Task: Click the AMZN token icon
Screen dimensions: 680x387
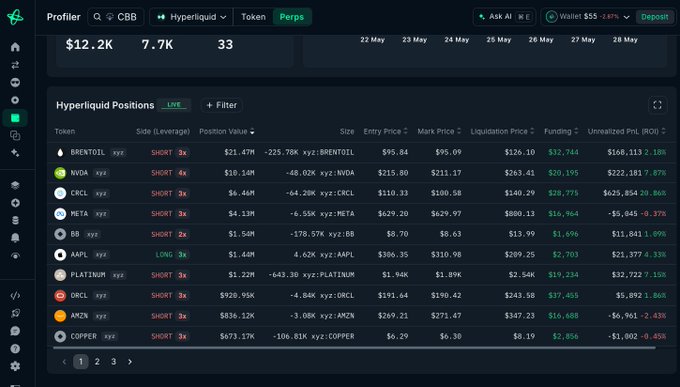Action: click(60, 316)
